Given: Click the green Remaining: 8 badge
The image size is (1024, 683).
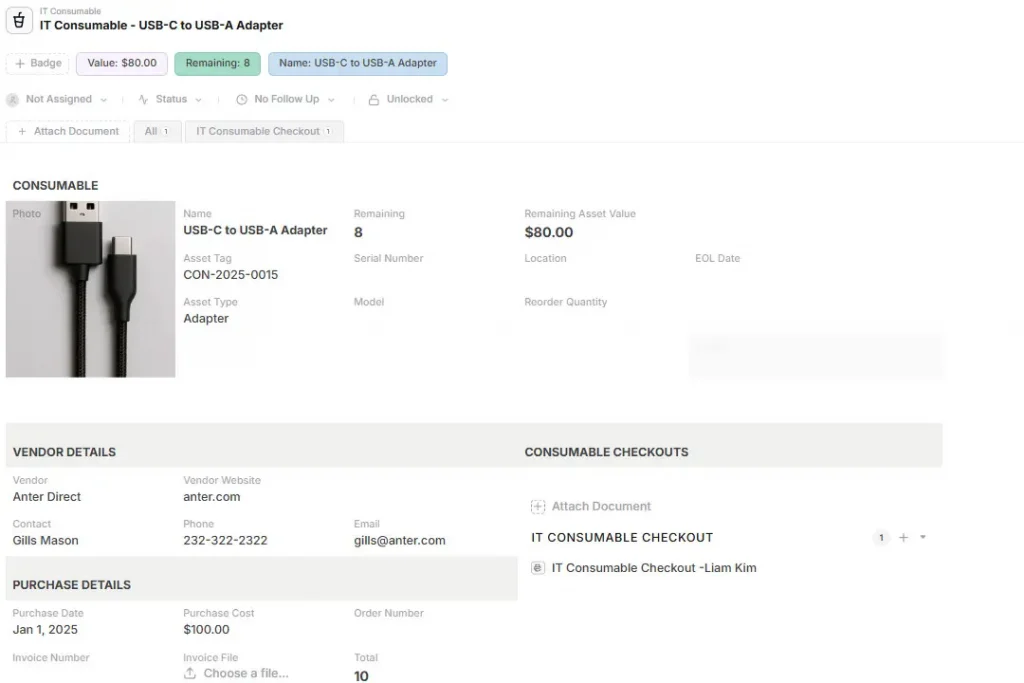Looking at the screenshot, I should pyautogui.click(x=217, y=63).
